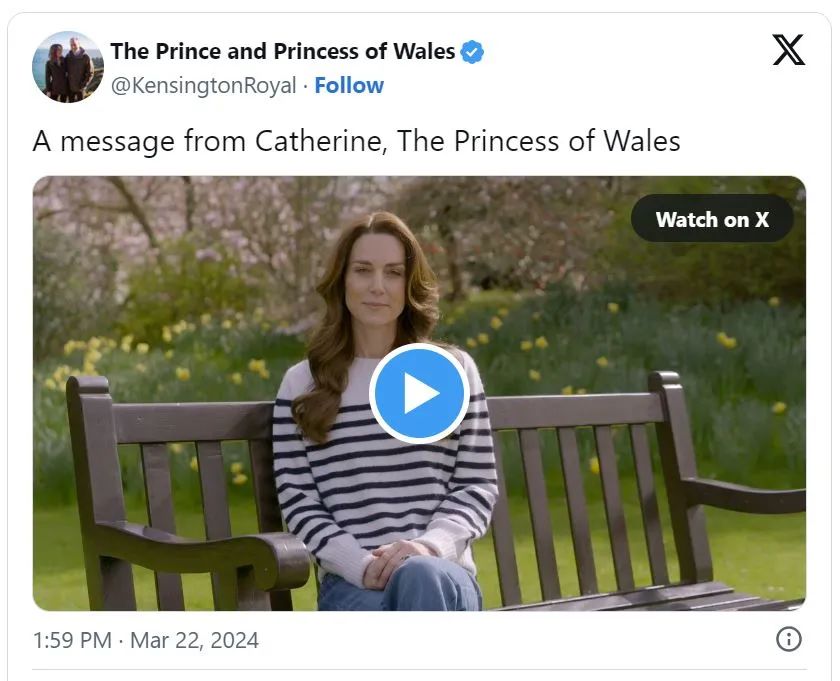Image resolution: width=840 pixels, height=681 pixels.
Task: Click the right bench armrest in video
Action: [745, 493]
